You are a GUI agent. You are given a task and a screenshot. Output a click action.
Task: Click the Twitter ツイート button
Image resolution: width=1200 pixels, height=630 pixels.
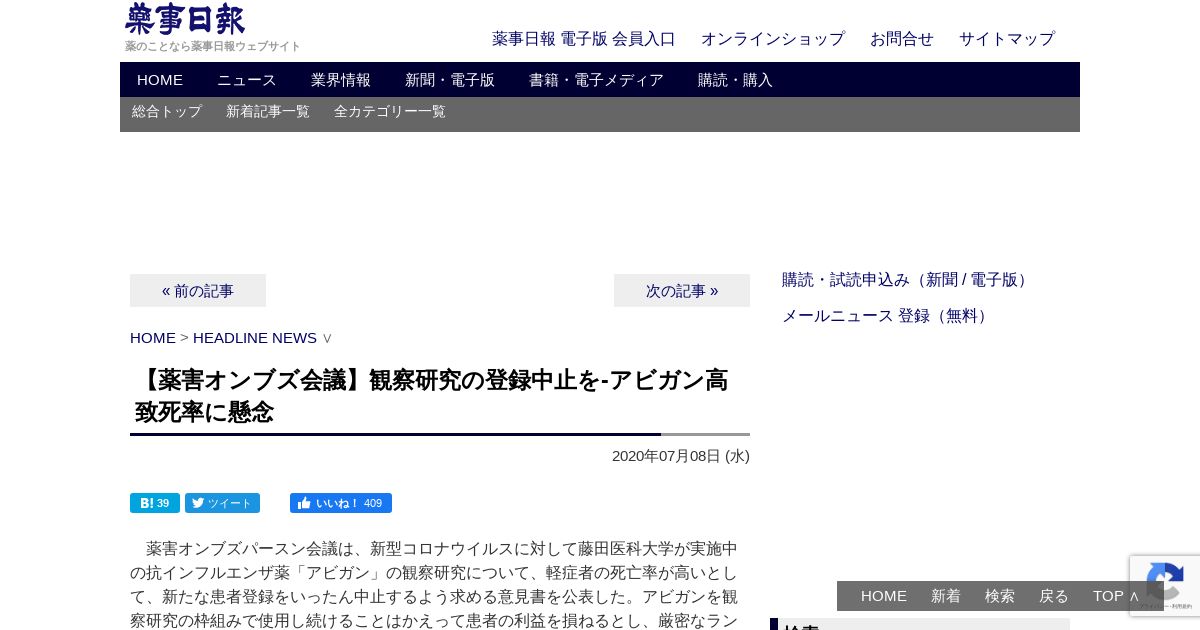click(x=222, y=503)
